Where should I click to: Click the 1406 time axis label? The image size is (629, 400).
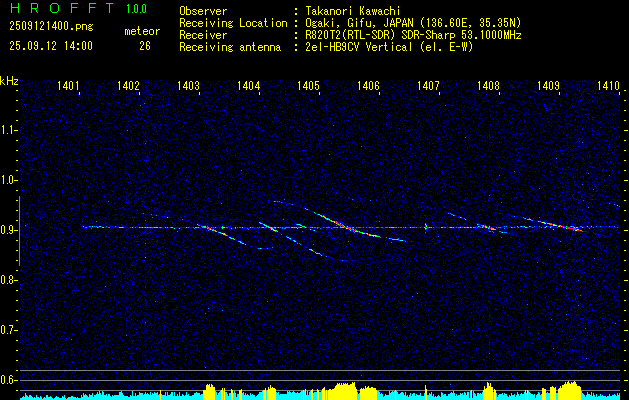[368, 85]
